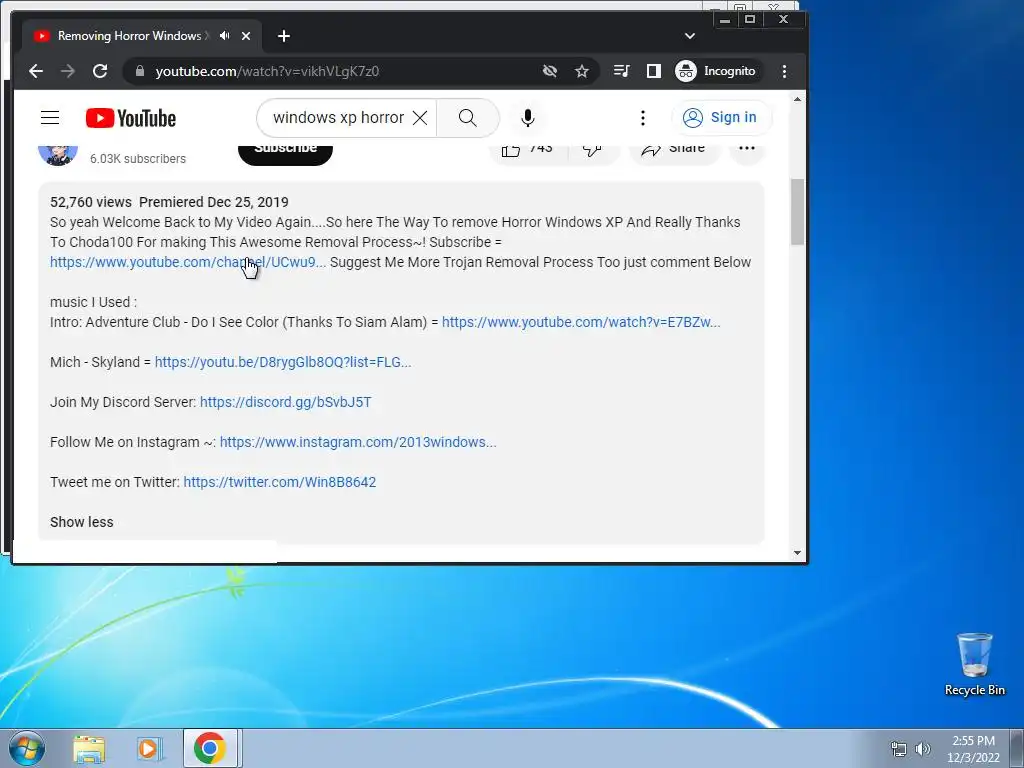Viewport: 1024px width, 768px height.
Task: Click the third-party cookies blocked eye icon
Action: 550,71
